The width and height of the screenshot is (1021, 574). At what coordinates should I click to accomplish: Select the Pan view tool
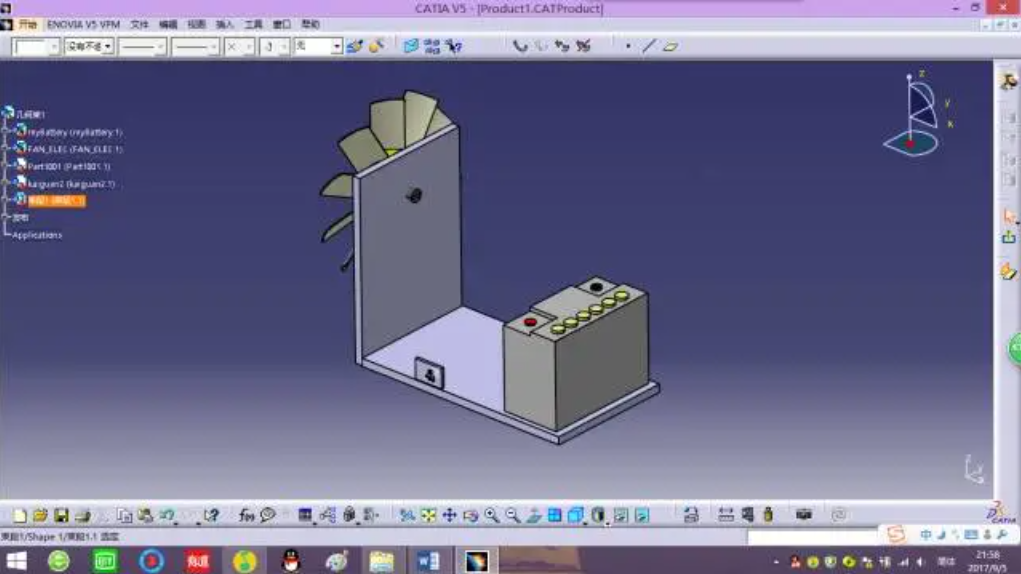pos(450,516)
